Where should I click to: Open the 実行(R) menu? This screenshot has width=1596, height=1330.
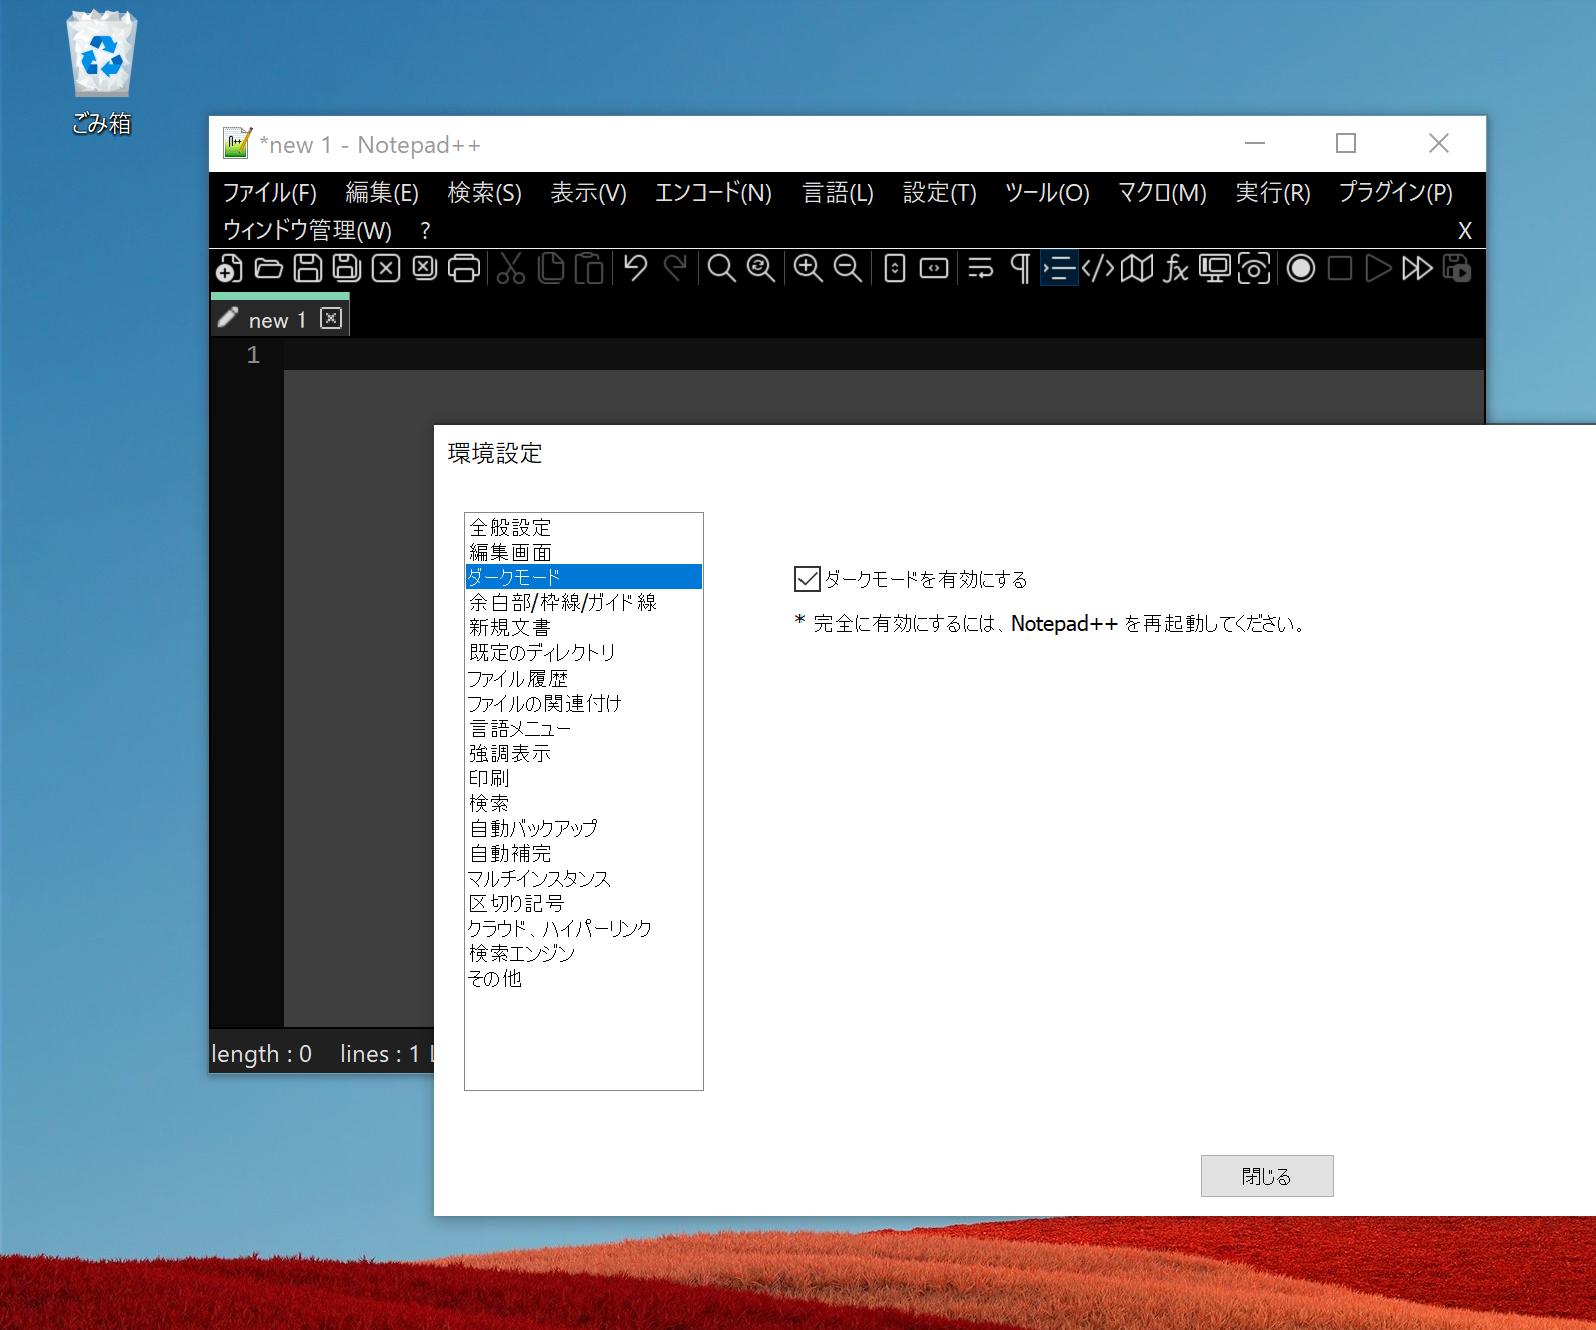point(1273,192)
